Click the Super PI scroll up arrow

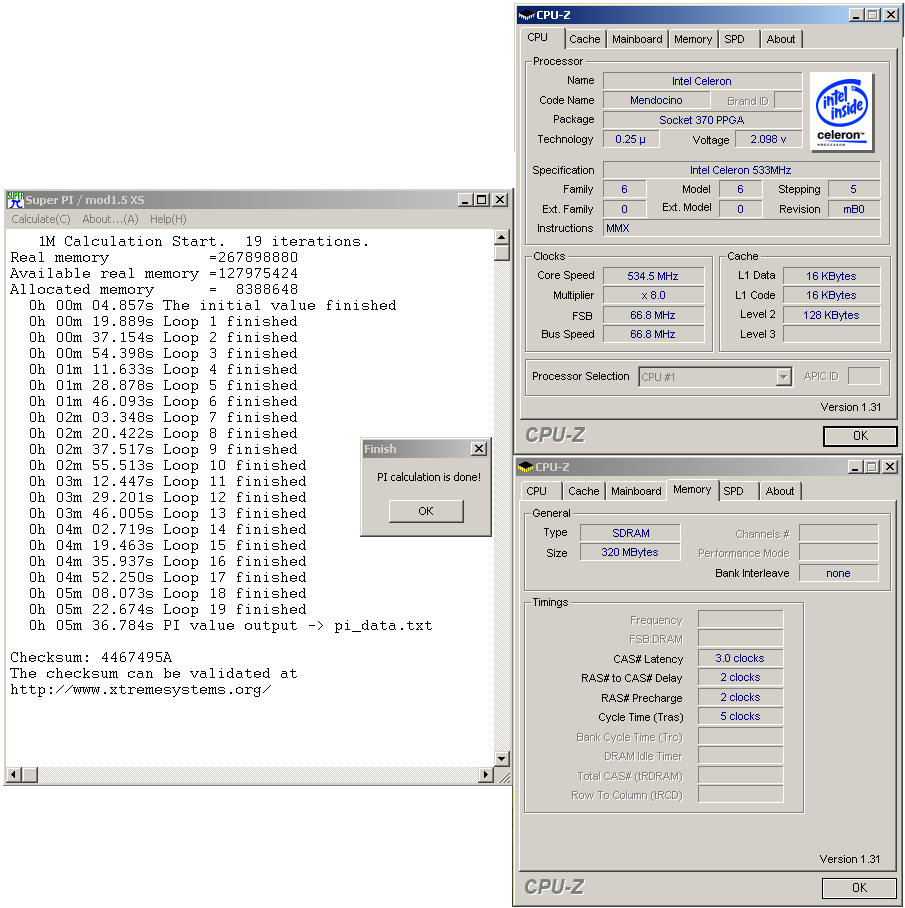pos(501,237)
